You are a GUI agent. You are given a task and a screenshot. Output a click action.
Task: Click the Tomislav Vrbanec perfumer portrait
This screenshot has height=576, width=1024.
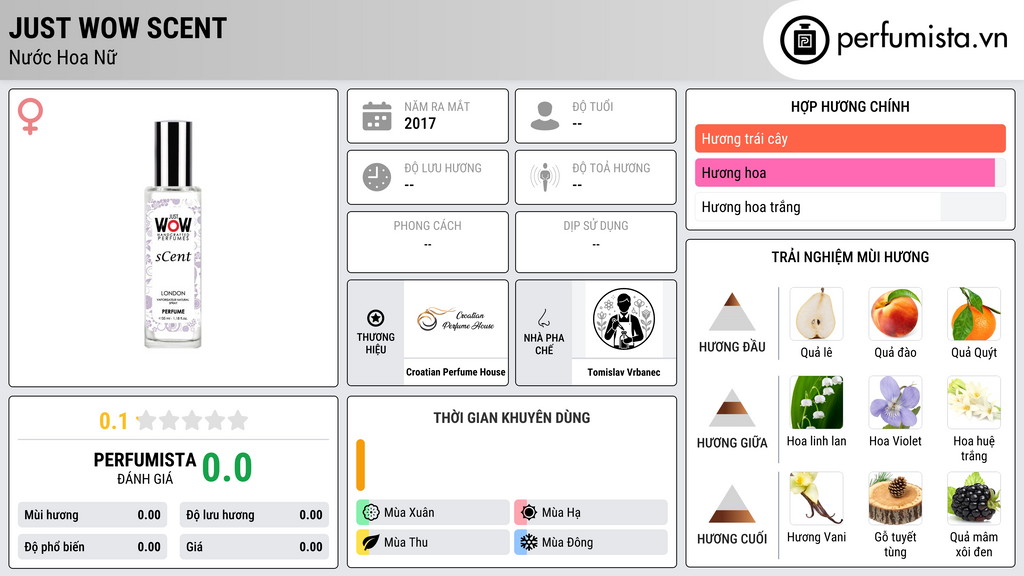pyautogui.click(x=624, y=319)
